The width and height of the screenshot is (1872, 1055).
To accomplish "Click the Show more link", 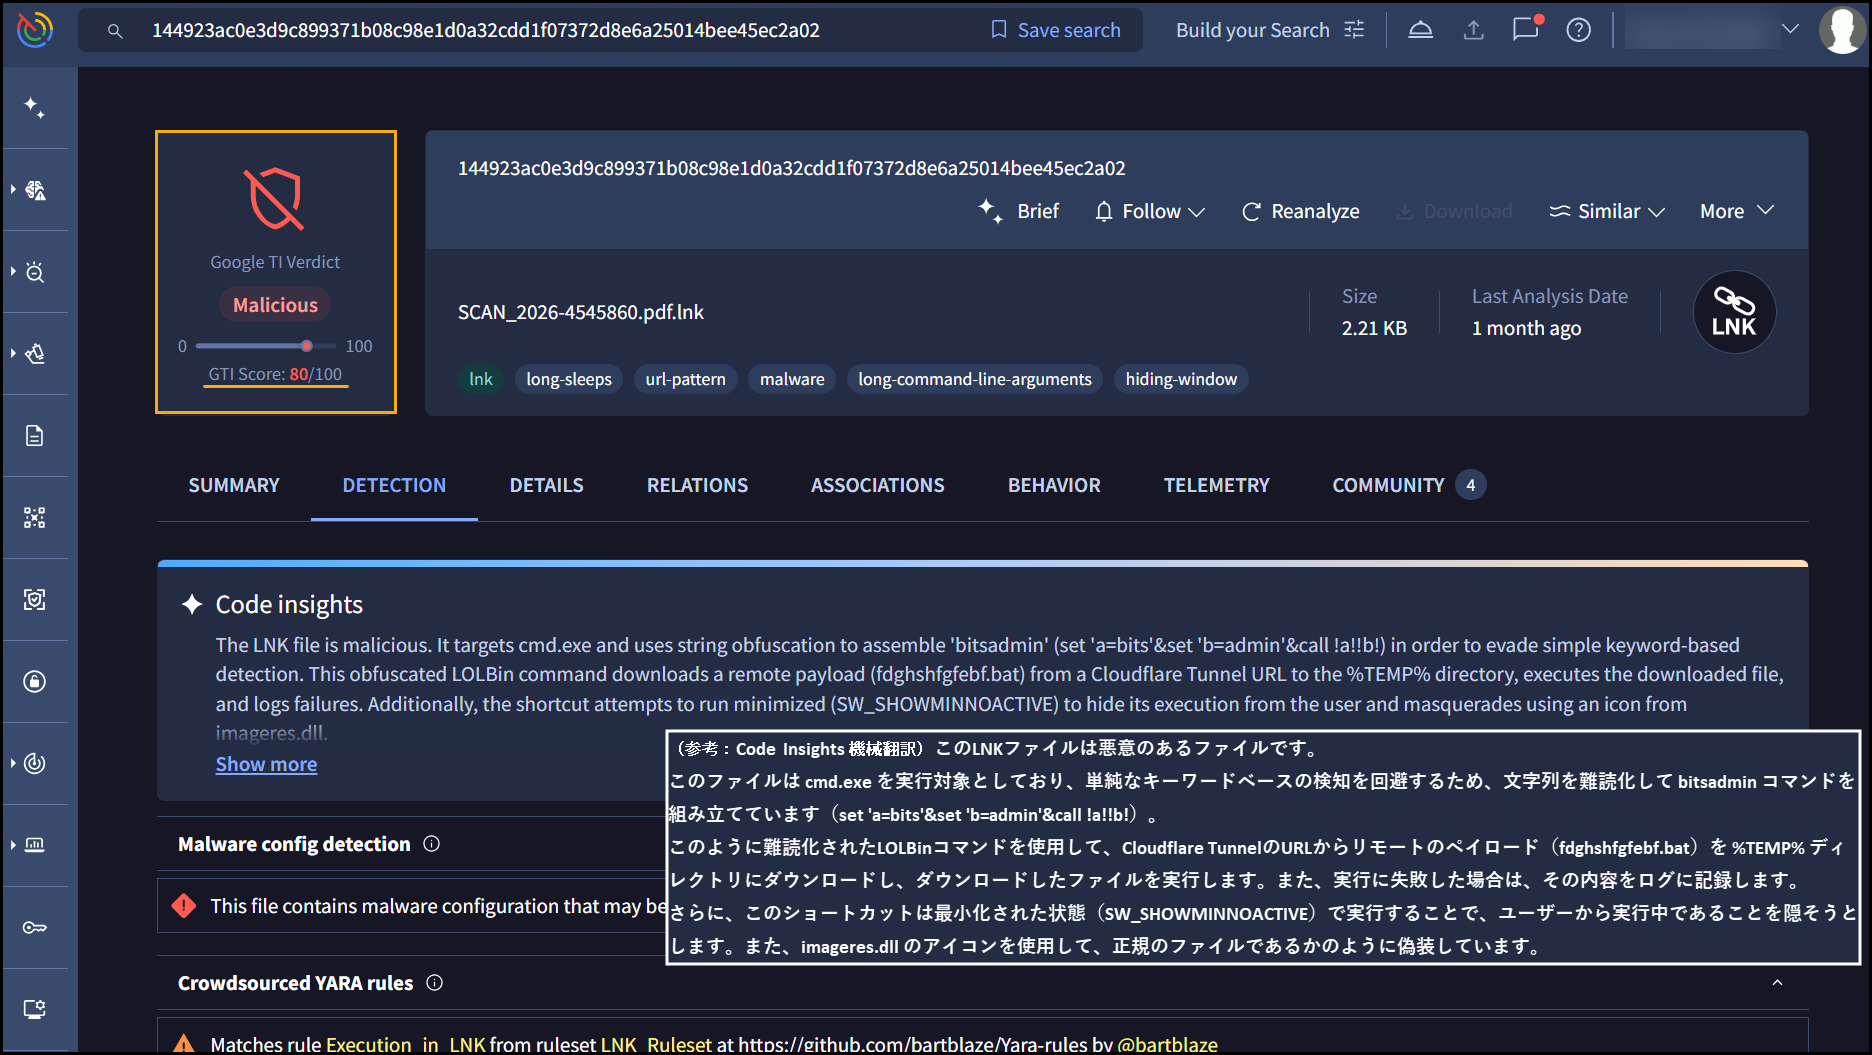I will point(266,764).
